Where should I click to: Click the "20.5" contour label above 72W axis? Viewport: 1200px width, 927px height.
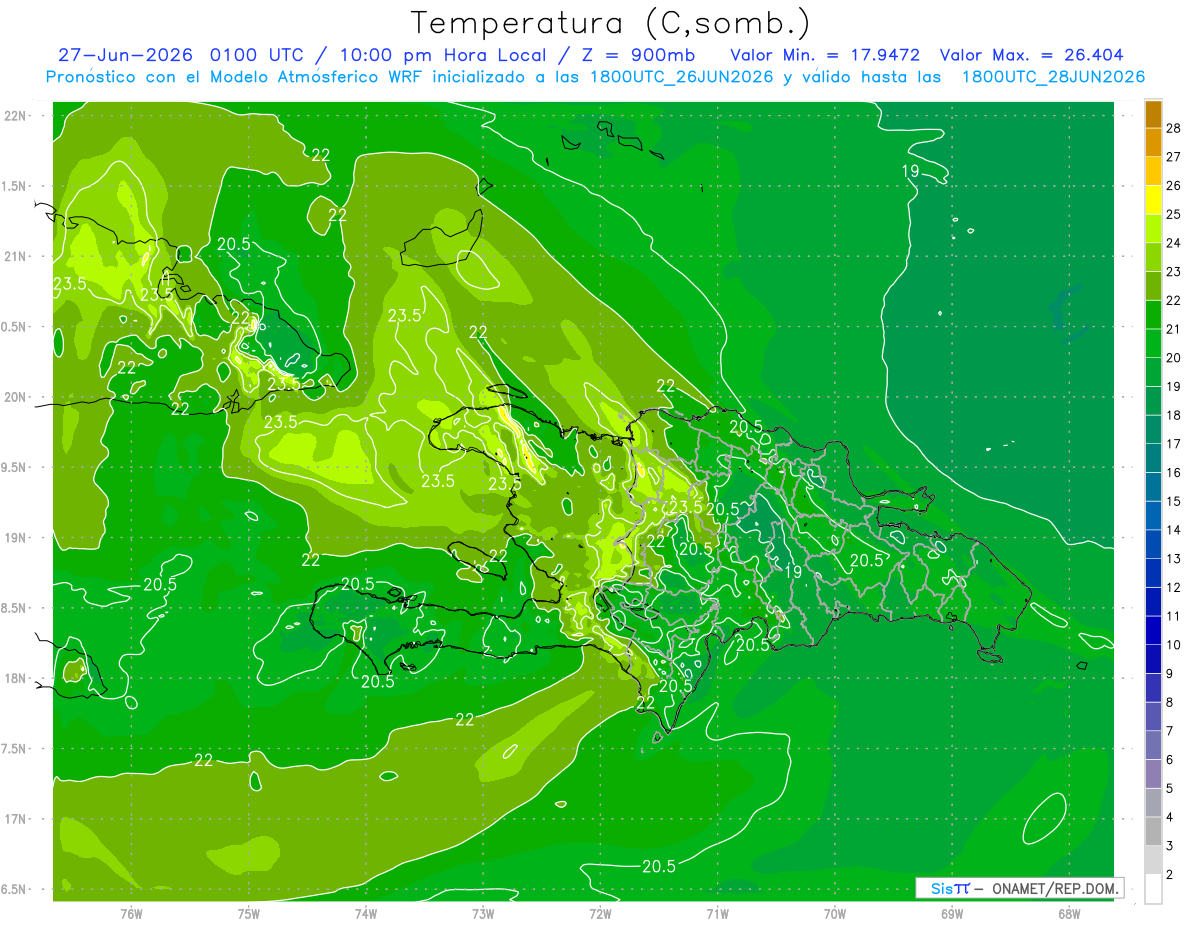[659, 866]
